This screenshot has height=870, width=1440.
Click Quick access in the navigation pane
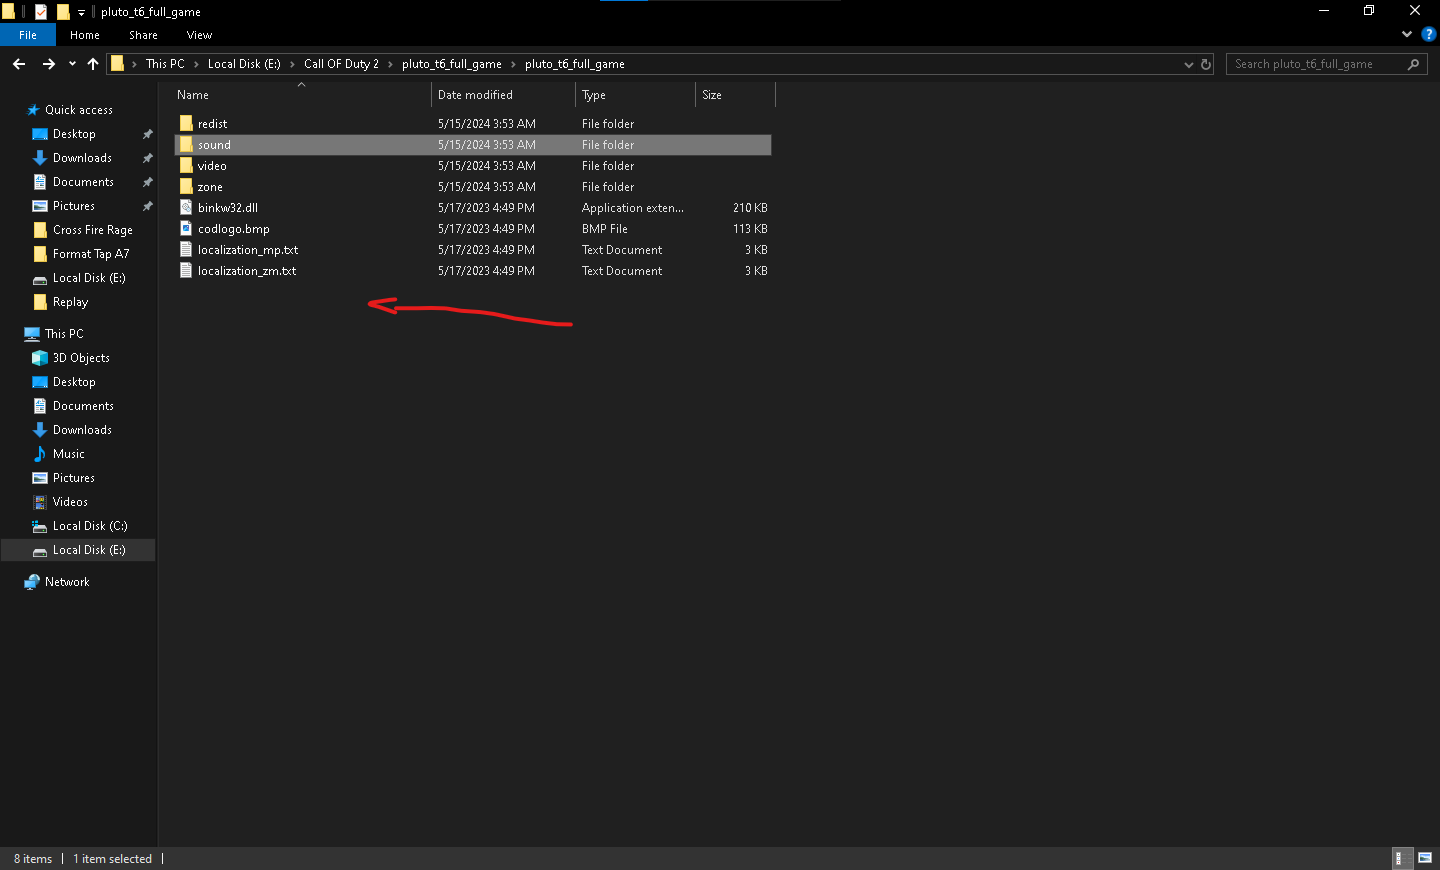point(79,110)
